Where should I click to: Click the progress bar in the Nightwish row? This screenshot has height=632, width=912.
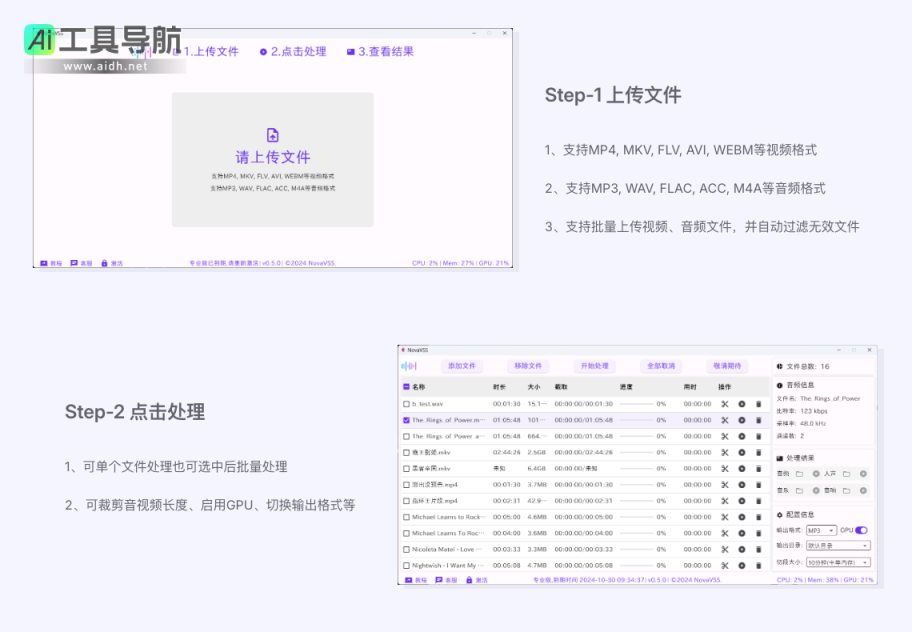pyautogui.click(x=636, y=565)
